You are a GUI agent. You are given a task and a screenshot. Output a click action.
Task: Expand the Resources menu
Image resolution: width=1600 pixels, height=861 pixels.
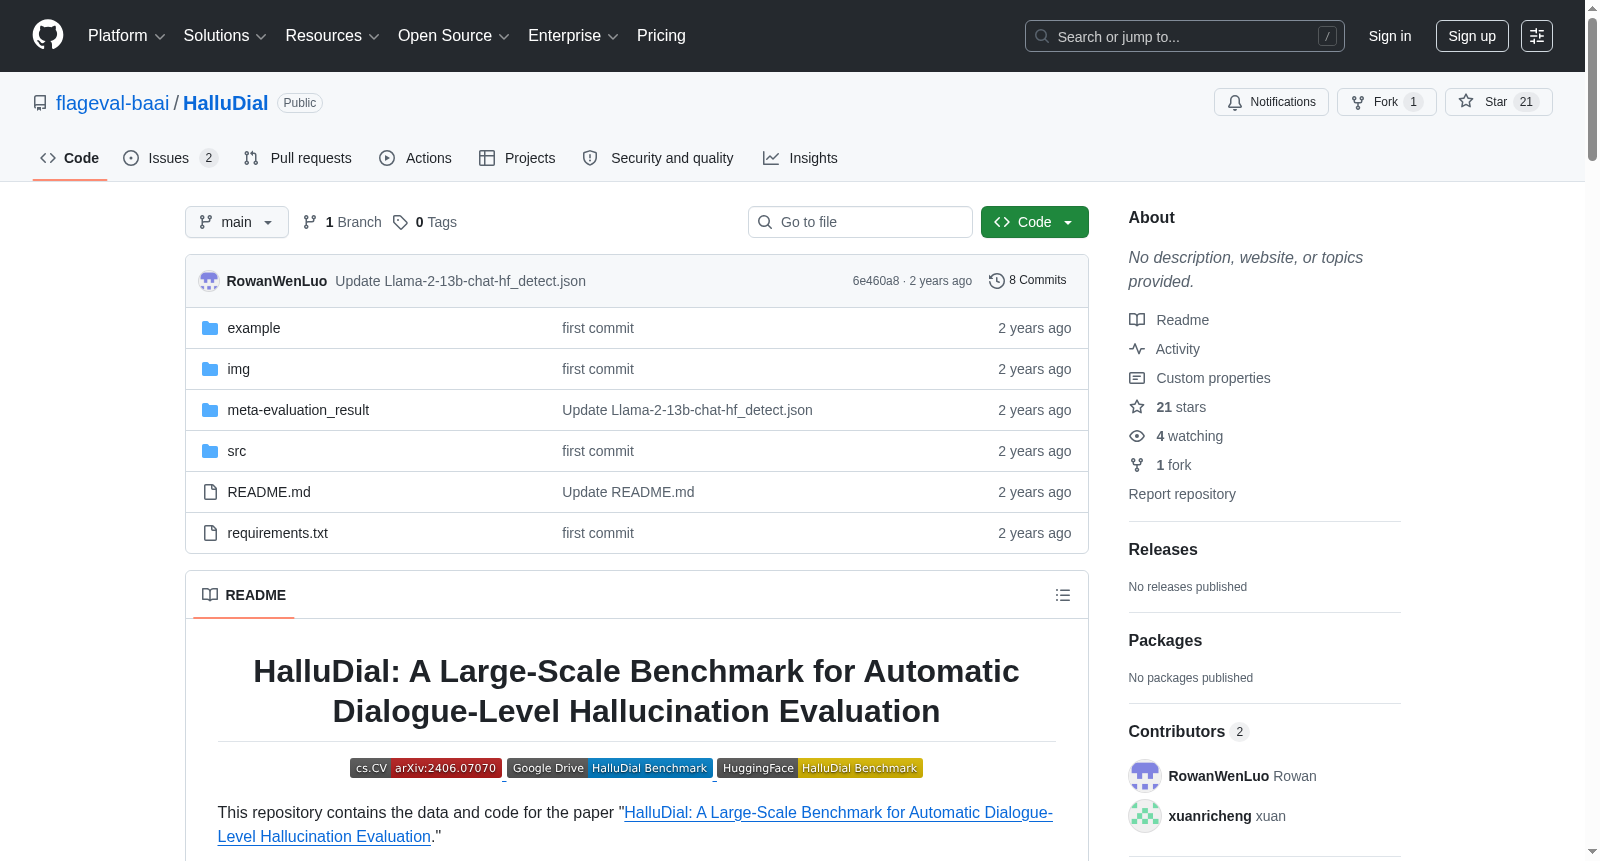[x=332, y=36]
